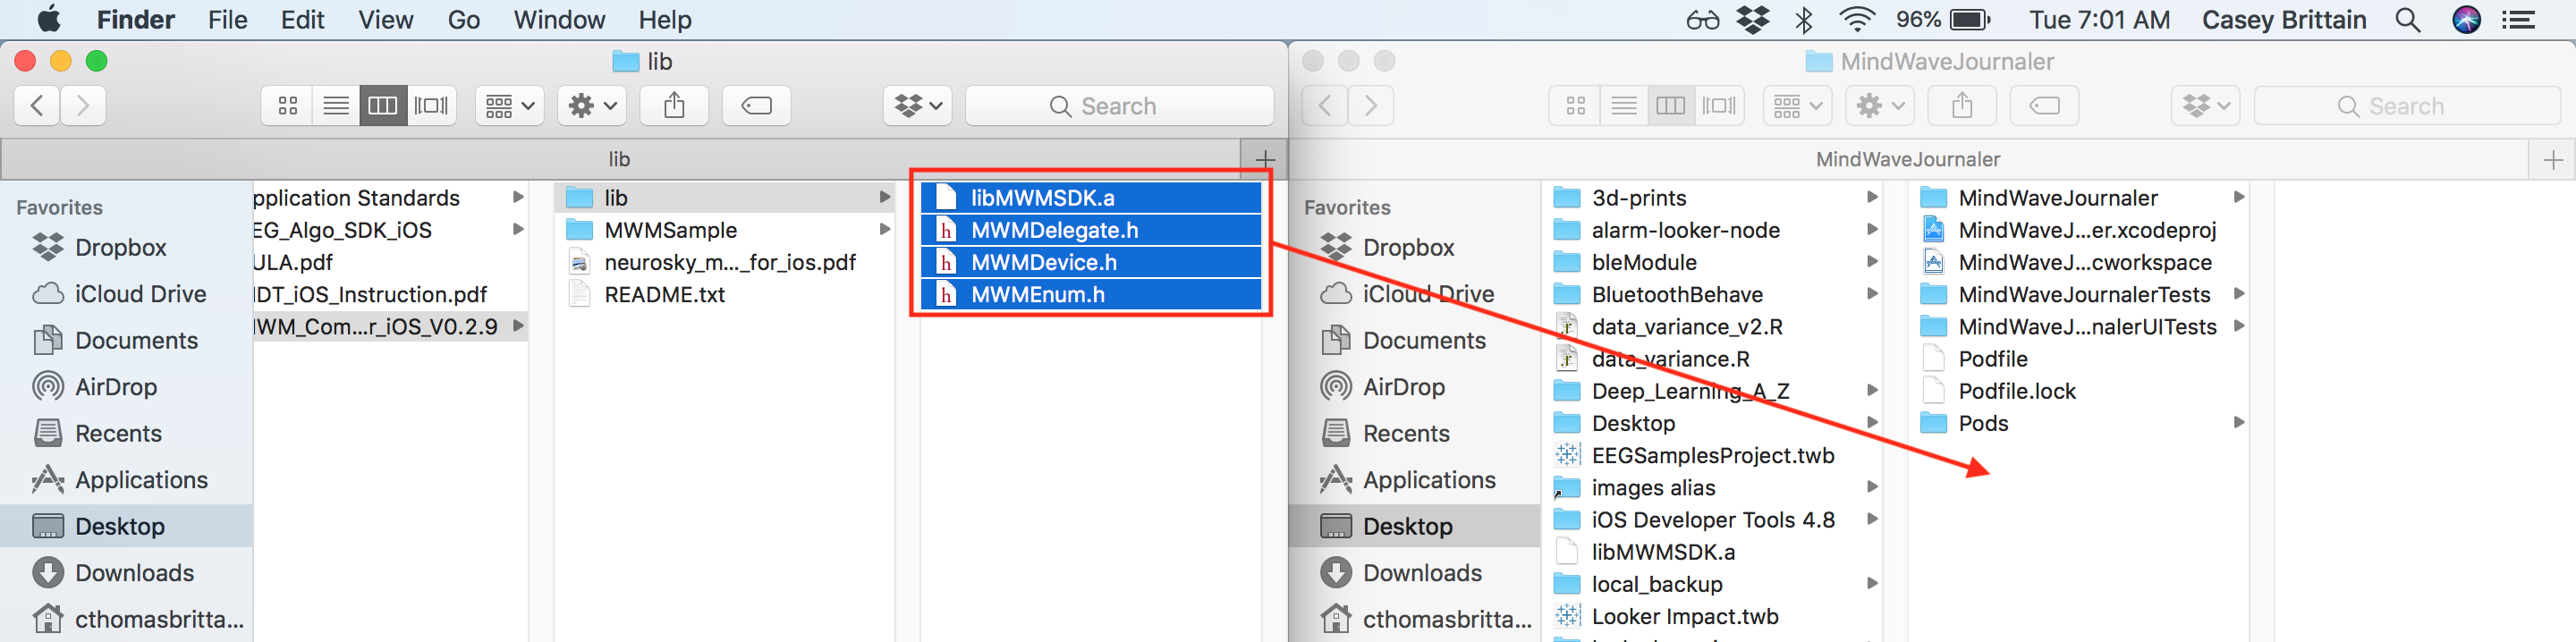Open Spotlight search magnifier in menu bar
This screenshot has width=2576, height=642.
click(x=2408, y=20)
